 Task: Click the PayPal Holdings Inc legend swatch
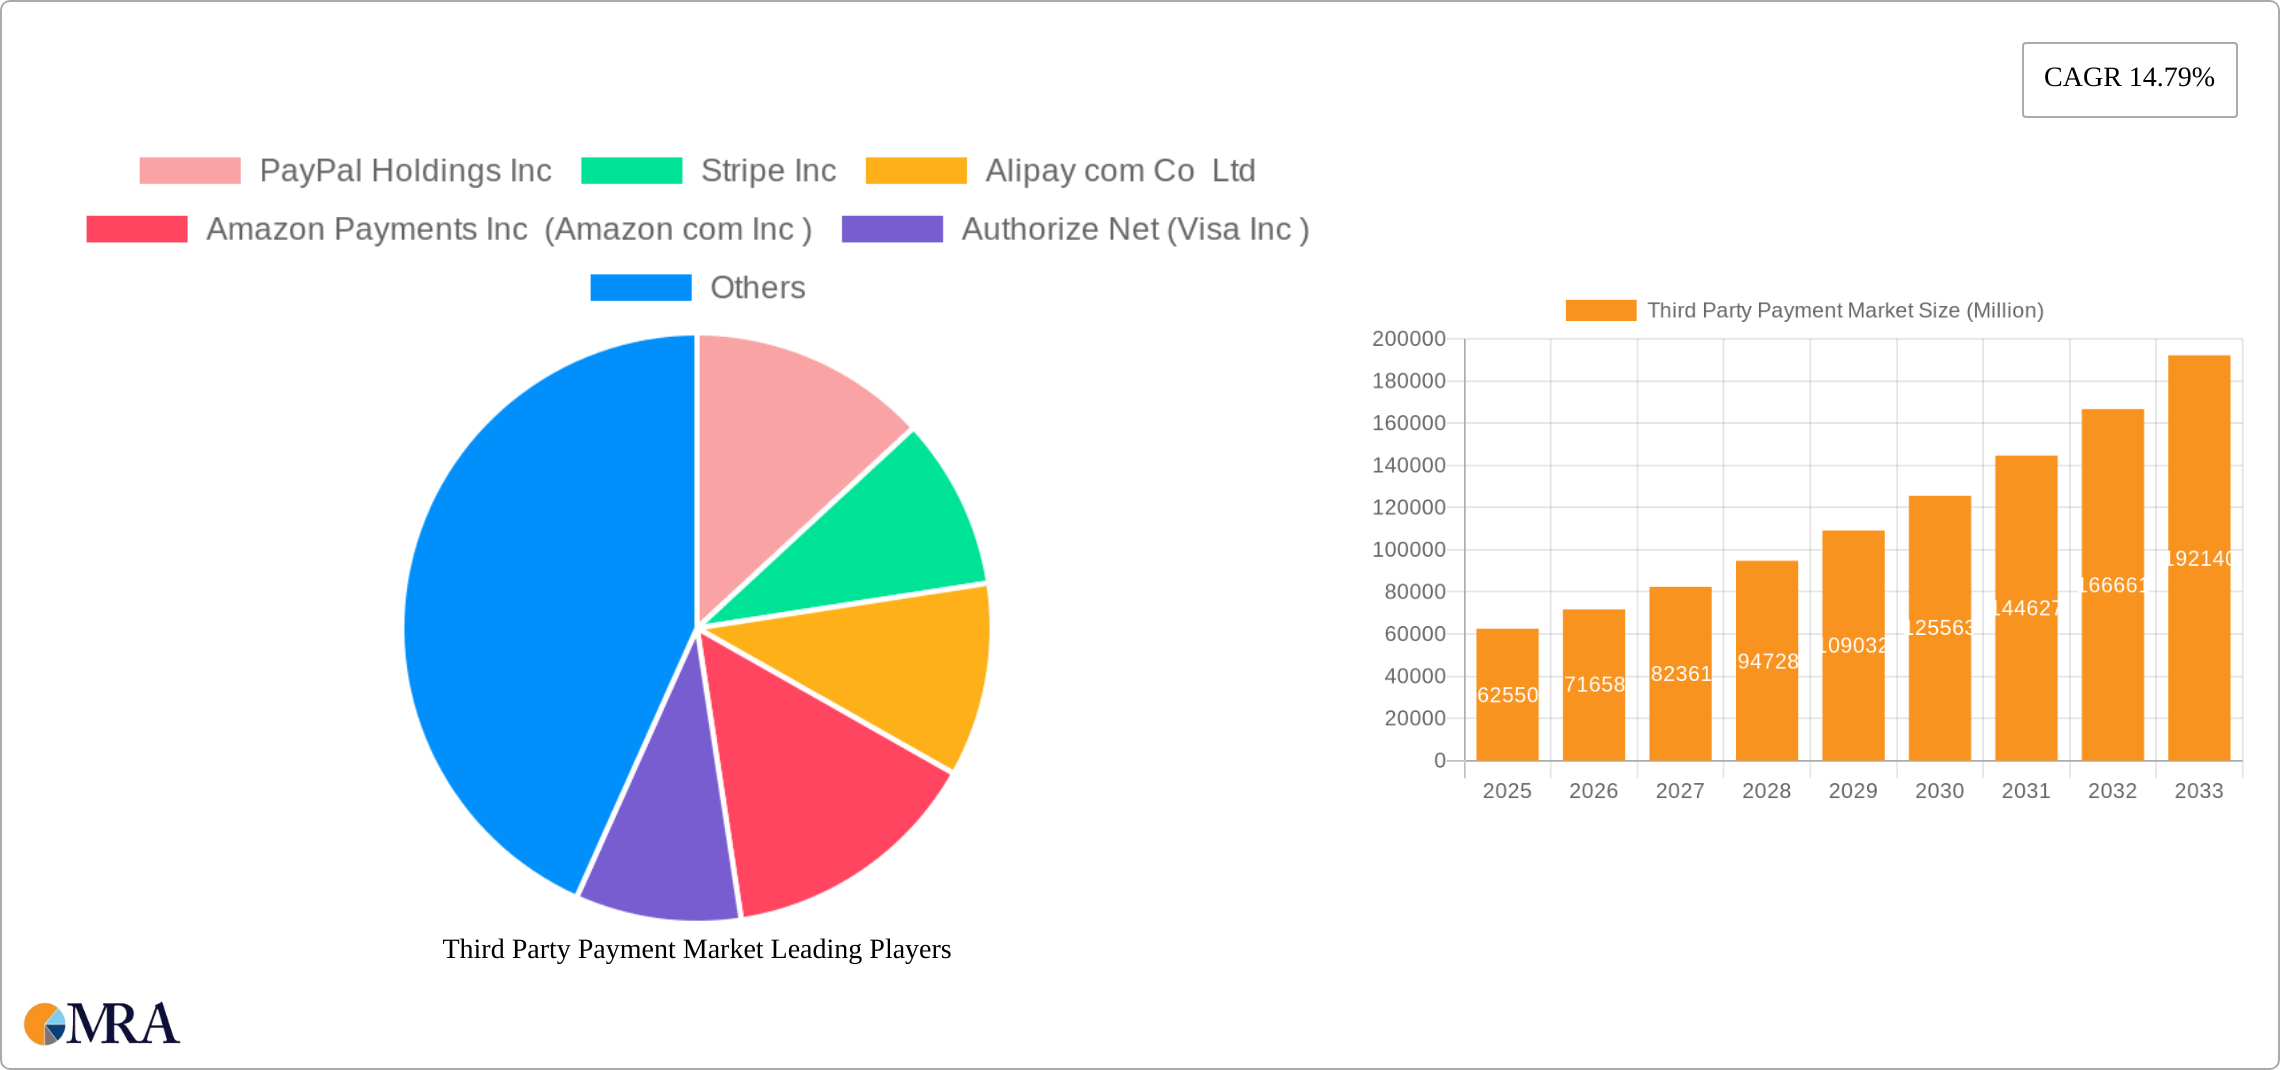[x=190, y=171]
